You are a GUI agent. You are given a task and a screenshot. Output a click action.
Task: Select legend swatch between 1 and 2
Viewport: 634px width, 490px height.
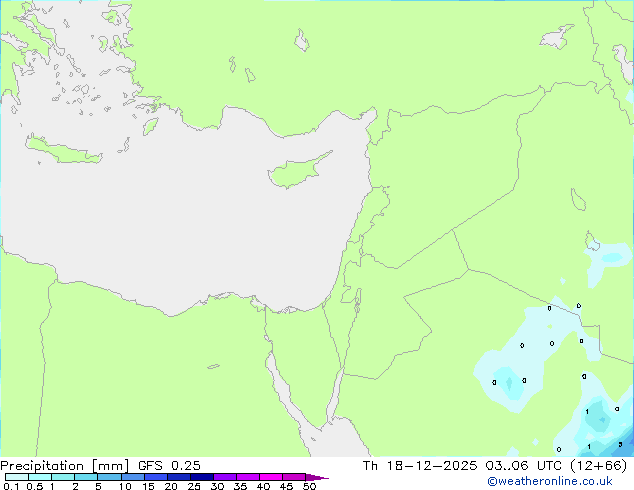(x=63, y=477)
